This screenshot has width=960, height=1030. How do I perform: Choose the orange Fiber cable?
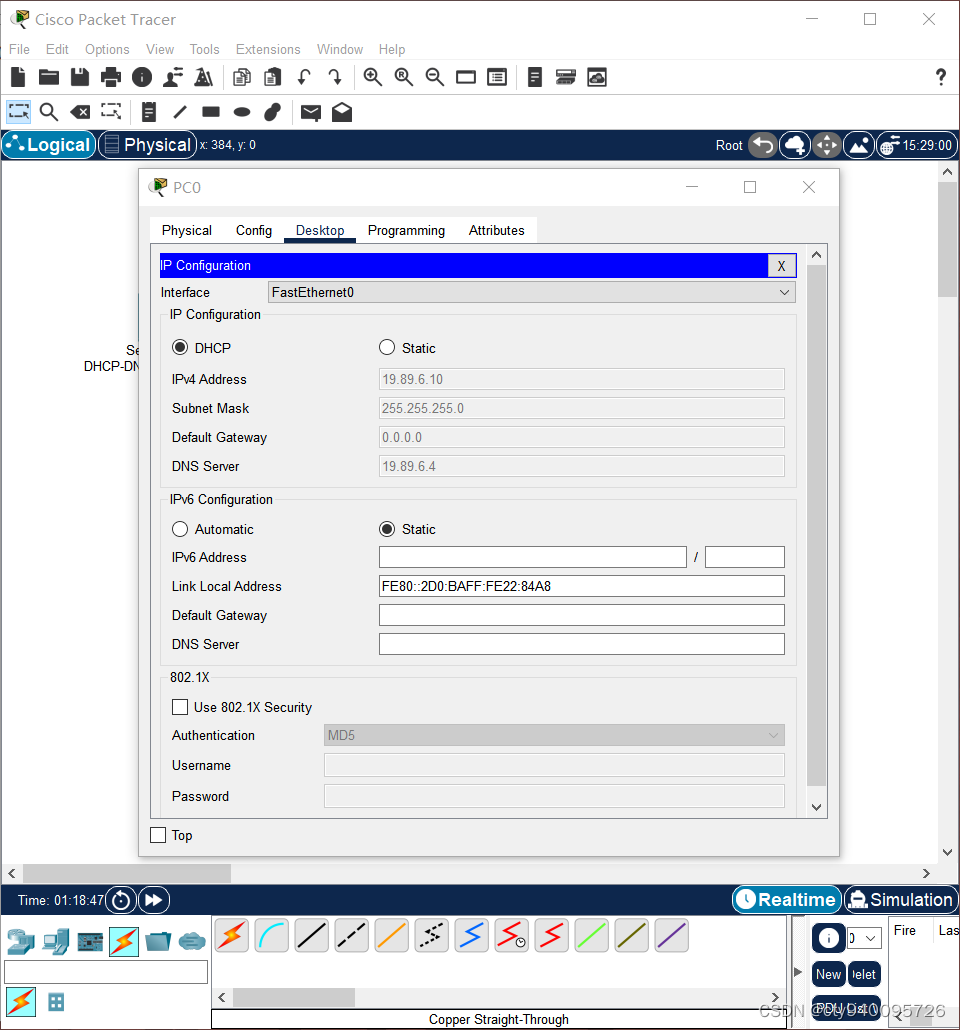pos(392,936)
